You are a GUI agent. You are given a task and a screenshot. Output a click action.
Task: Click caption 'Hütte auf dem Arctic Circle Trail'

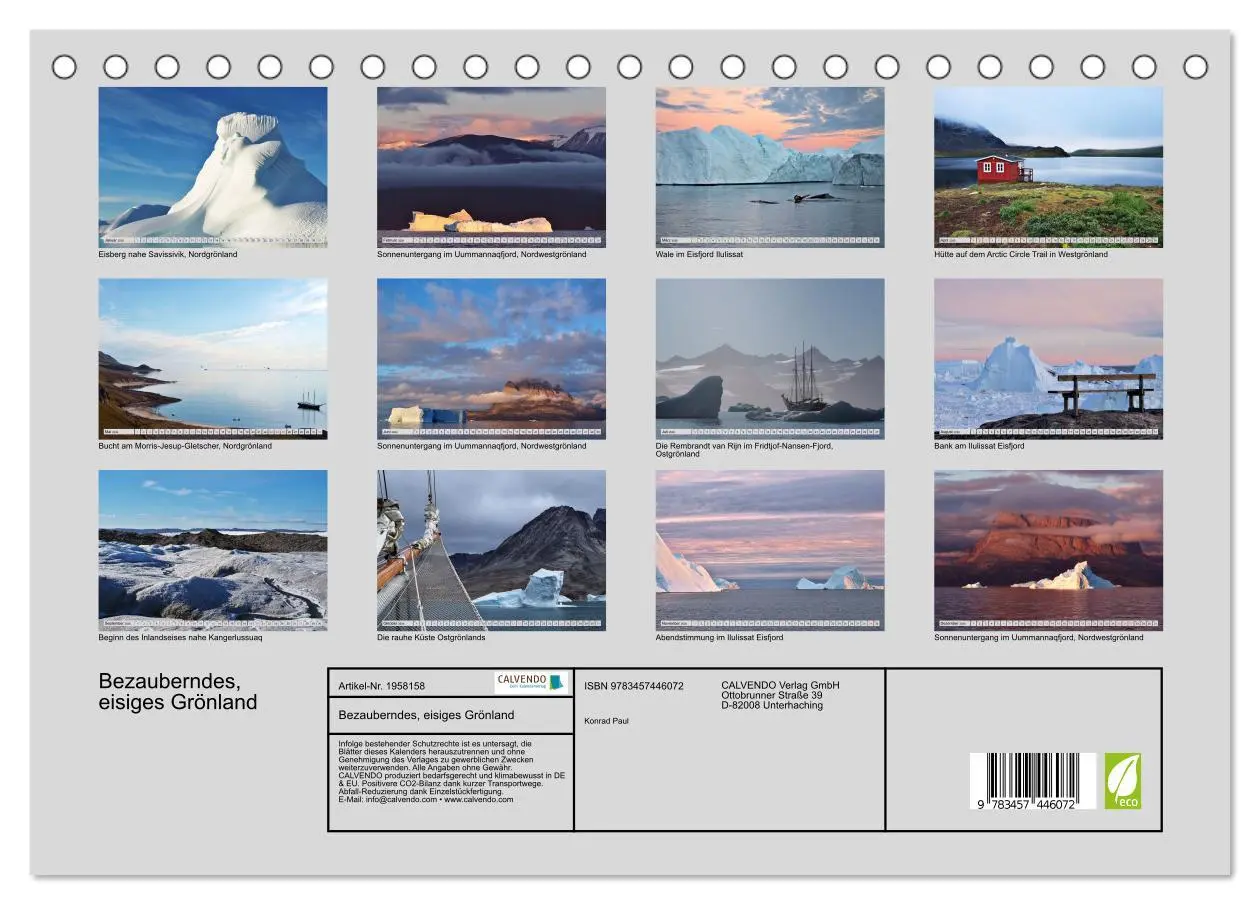(x=1021, y=254)
